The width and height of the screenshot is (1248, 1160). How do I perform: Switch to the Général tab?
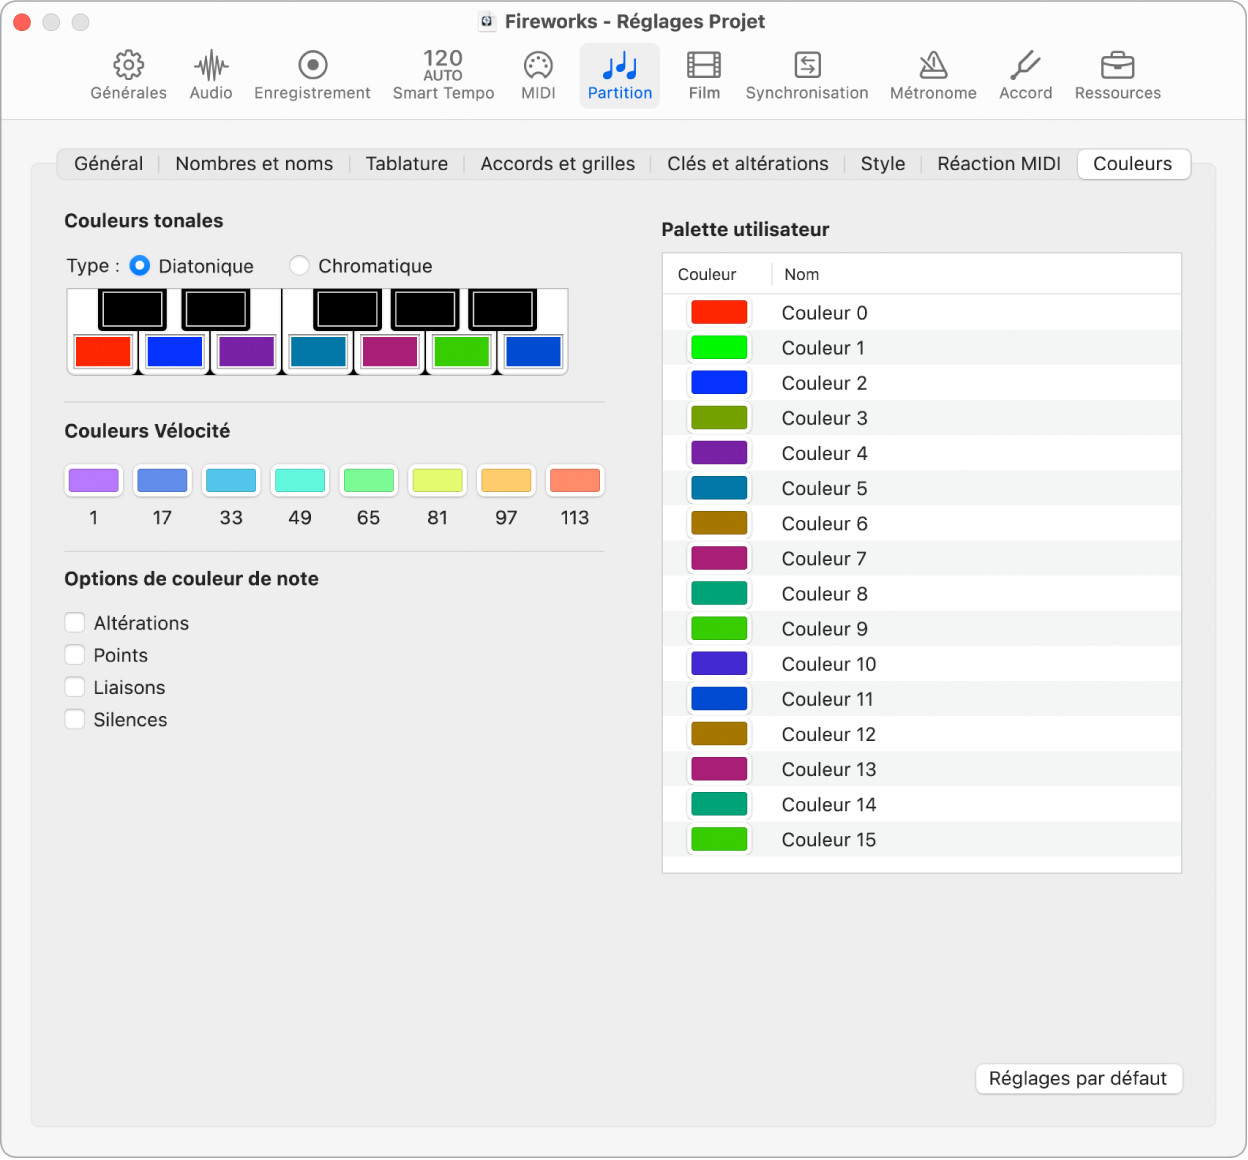click(108, 164)
